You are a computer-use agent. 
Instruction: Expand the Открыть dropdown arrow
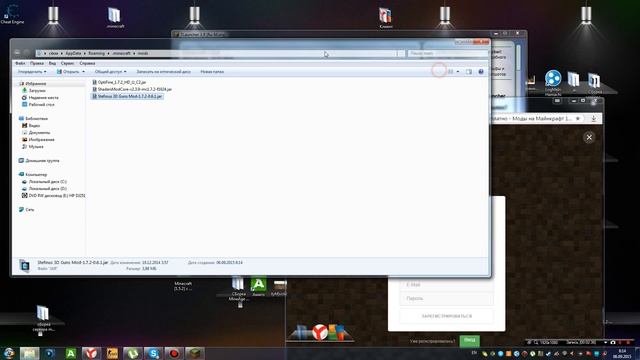tap(84, 72)
